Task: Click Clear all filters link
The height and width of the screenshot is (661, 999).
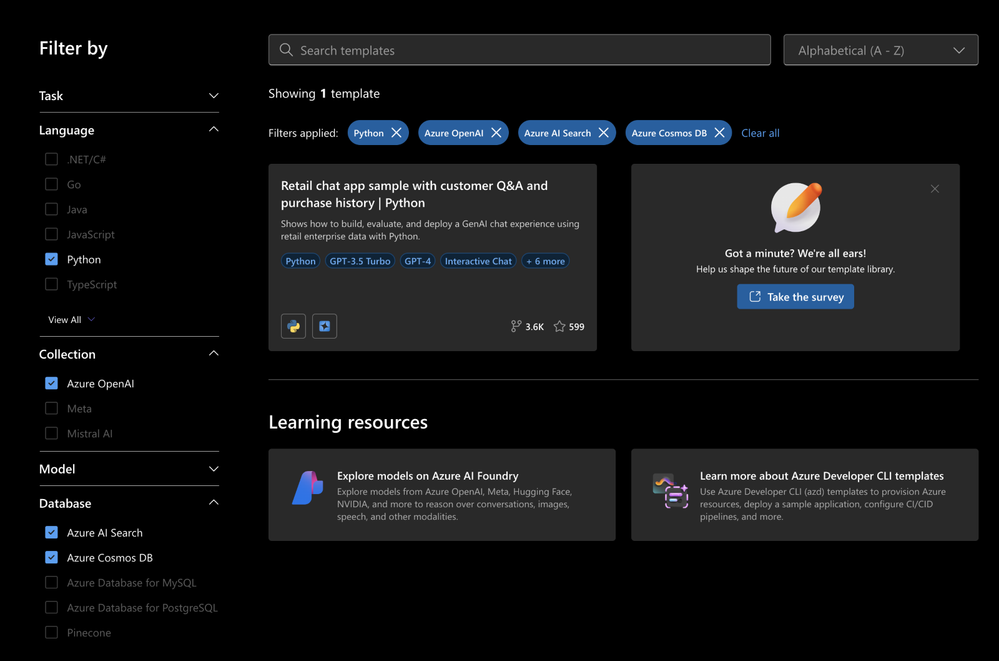Action: point(760,133)
